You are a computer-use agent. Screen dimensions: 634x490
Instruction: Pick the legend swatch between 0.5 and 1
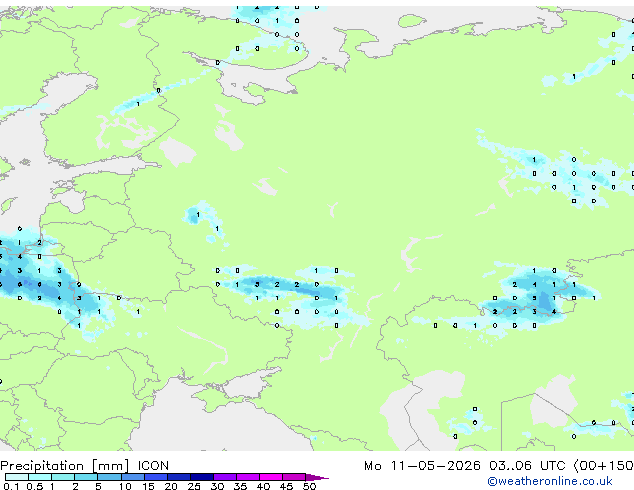click(40, 477)
